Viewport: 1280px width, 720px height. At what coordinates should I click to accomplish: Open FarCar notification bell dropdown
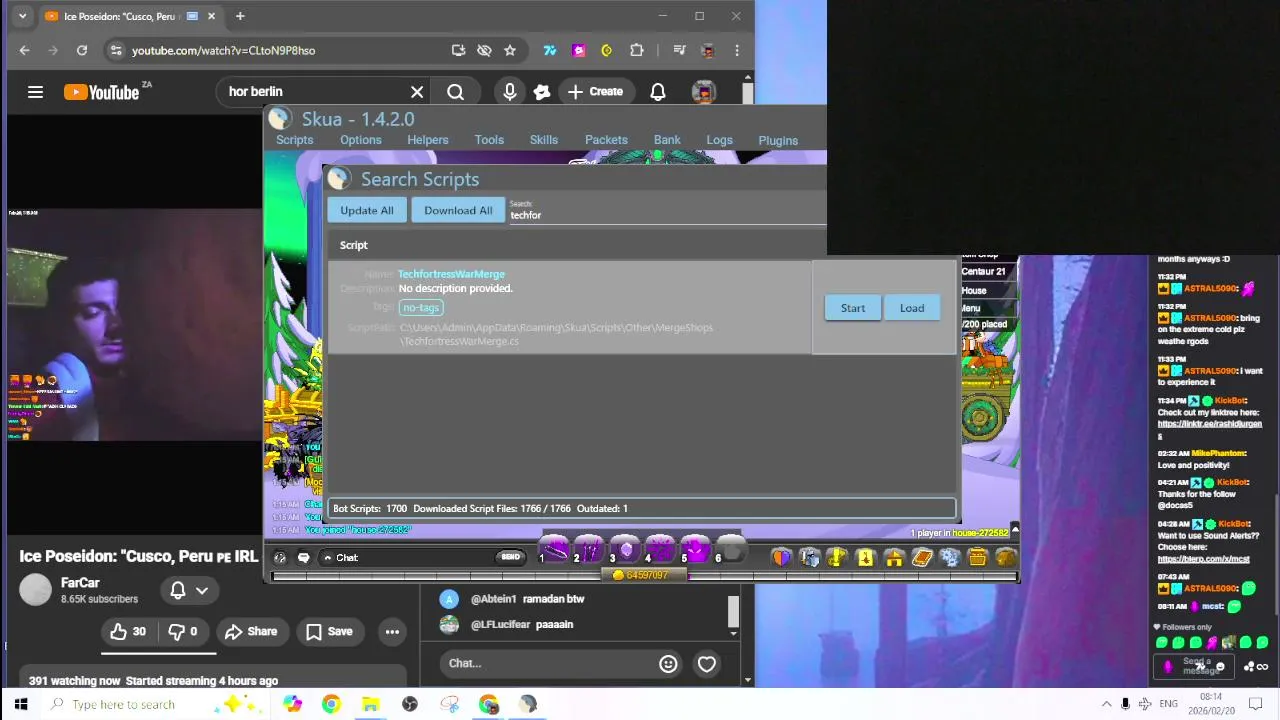[x=188, y=590]
